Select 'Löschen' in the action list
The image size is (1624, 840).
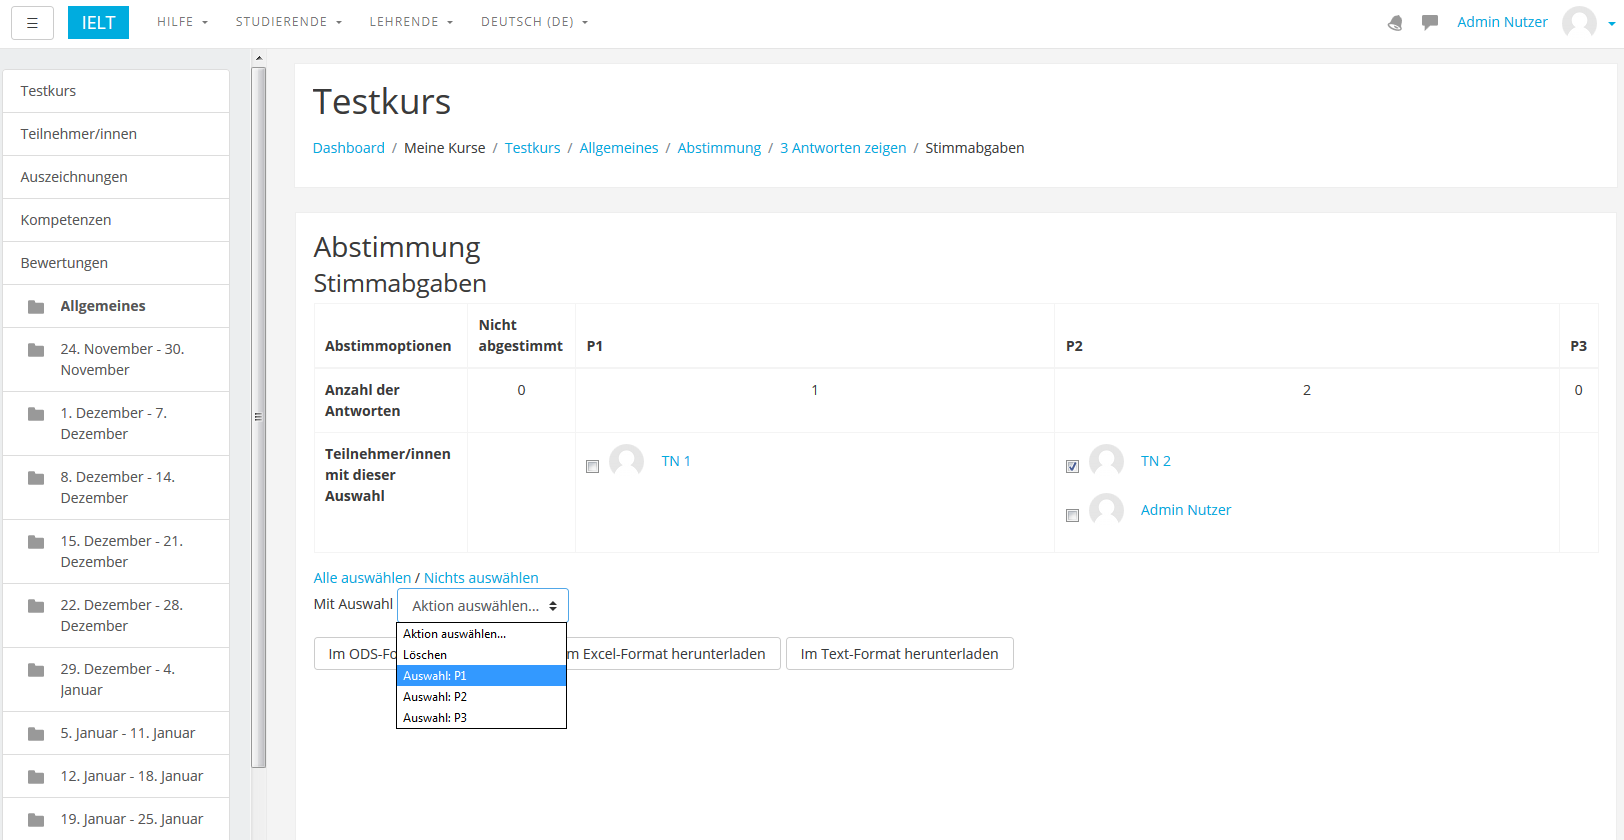[x=481, y=655]
